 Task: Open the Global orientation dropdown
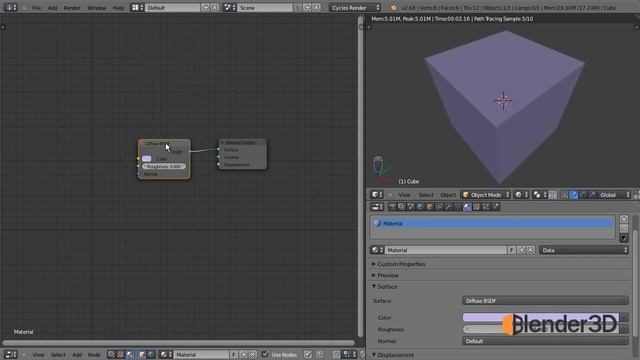click(615, 195)
